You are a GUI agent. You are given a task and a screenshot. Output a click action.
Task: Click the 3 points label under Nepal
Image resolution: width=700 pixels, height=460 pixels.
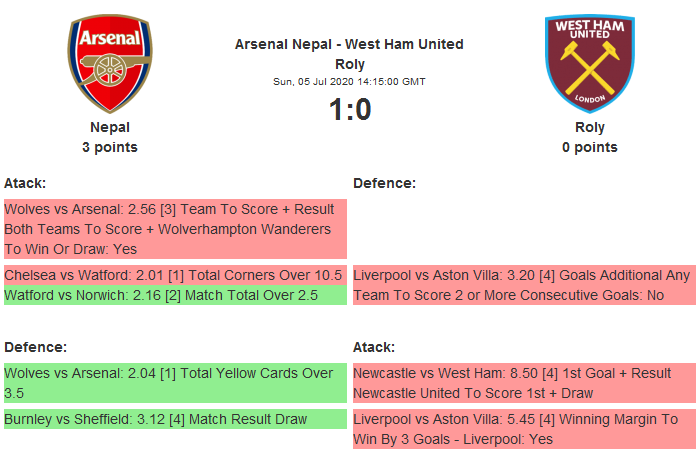tap(110, 147)
